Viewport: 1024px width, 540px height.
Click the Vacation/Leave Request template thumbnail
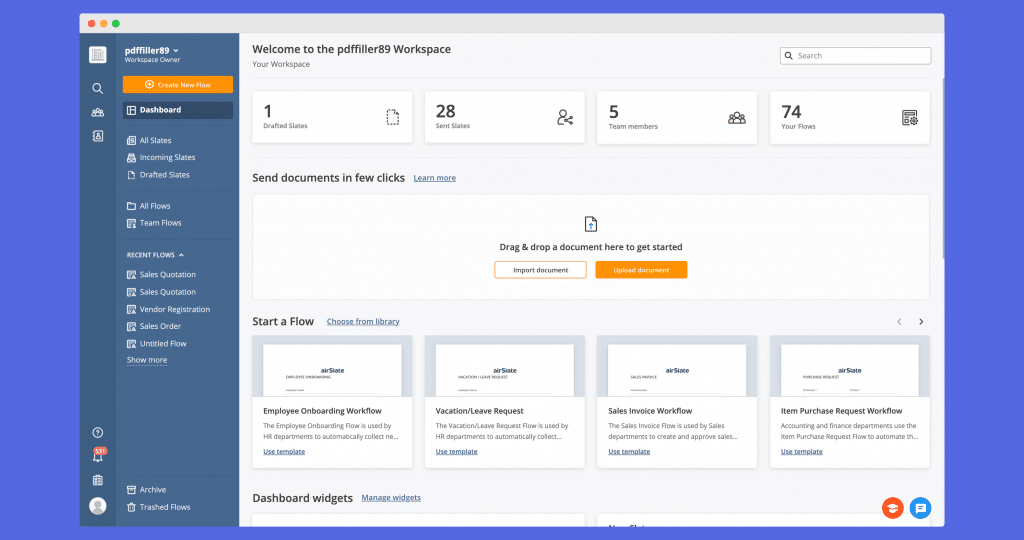[505, 366]
